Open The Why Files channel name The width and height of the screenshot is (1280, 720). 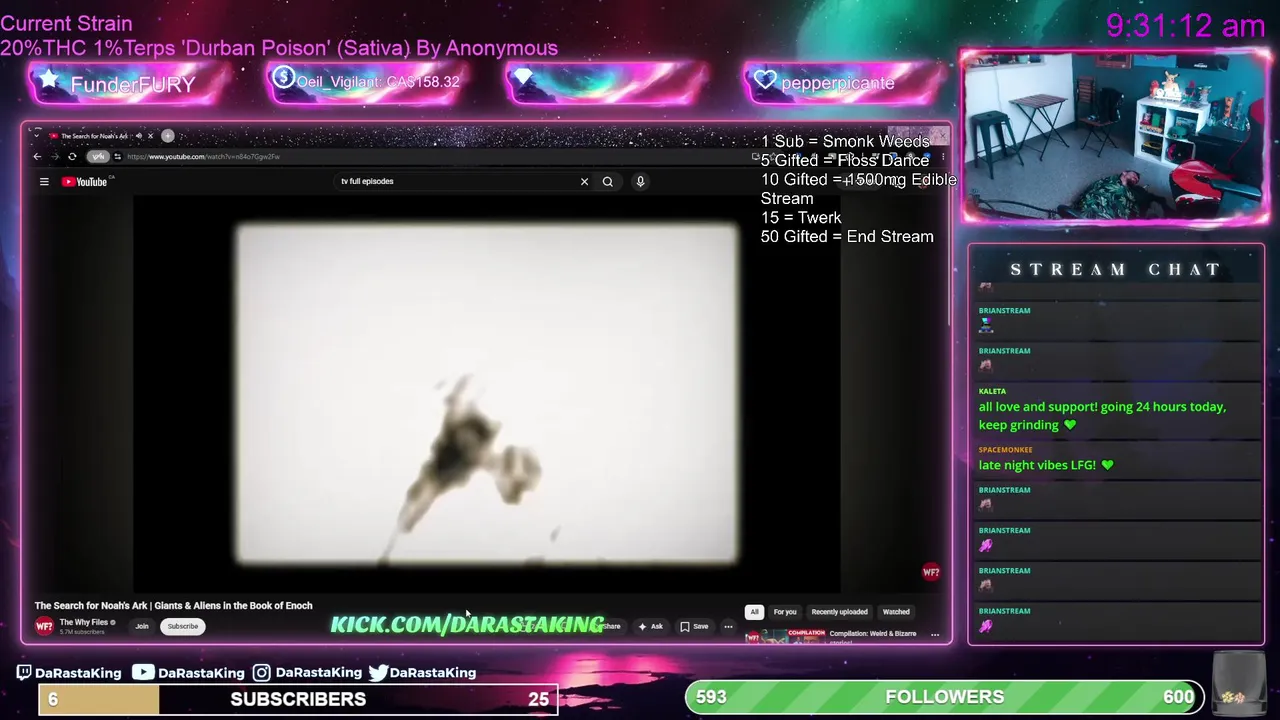[x=84, y=622]
